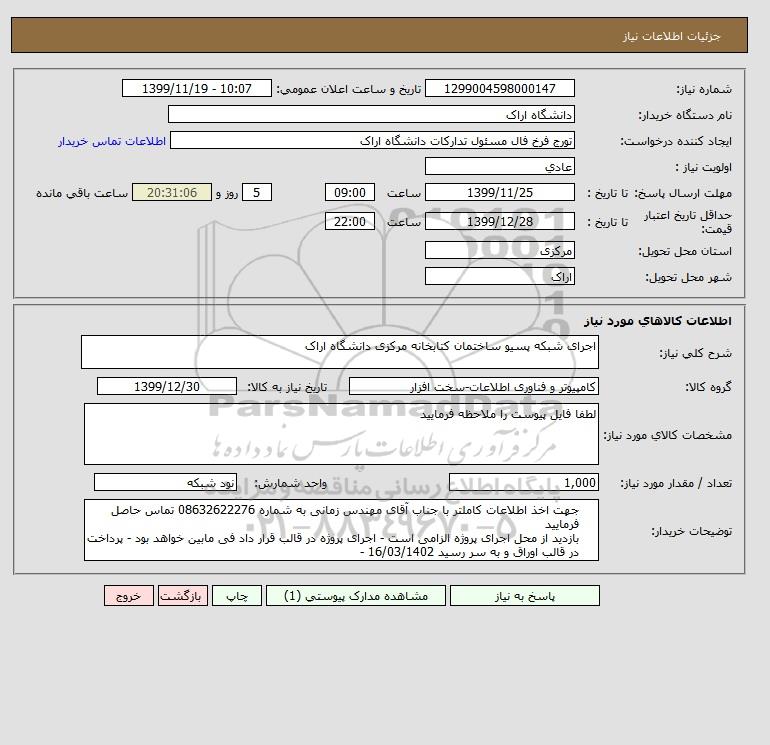Click the label حداقل تاریخ اعتبار قیمت
Image resolution: width=770 pixels, height=745 pixels.
click(688, 222)
